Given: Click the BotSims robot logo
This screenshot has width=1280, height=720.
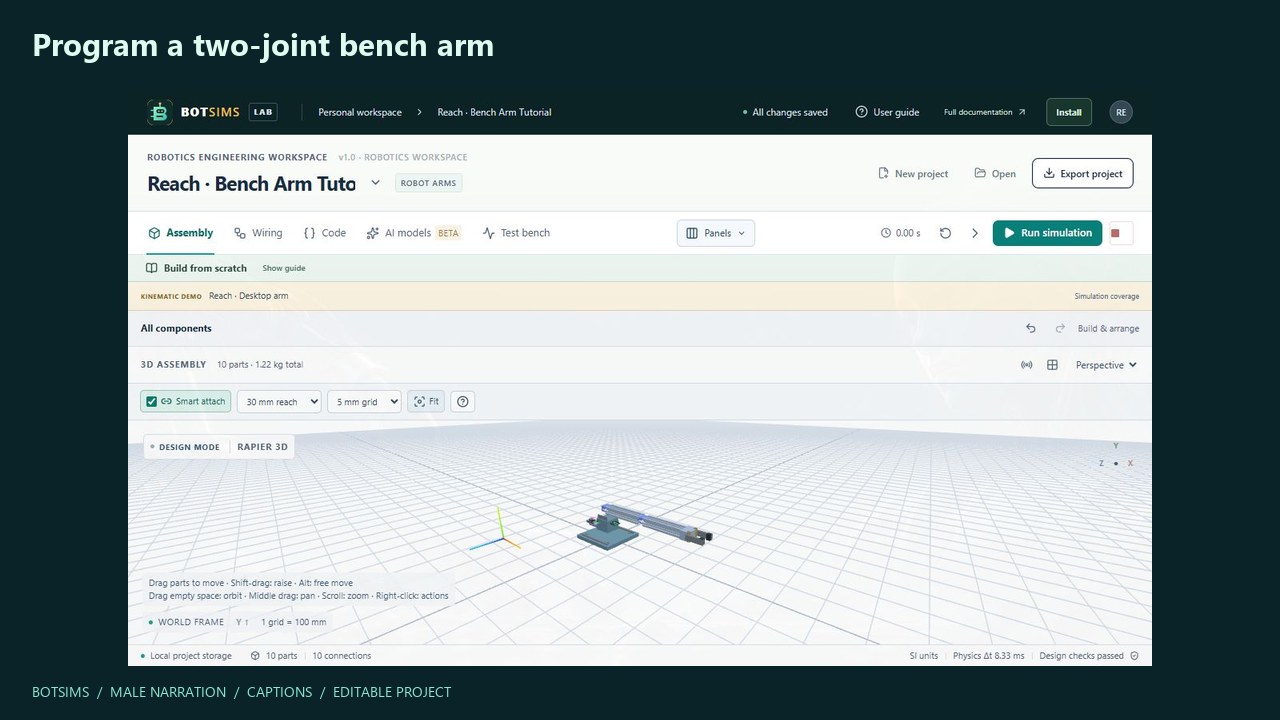Looking at the screenshot, I should pos(160,112).
